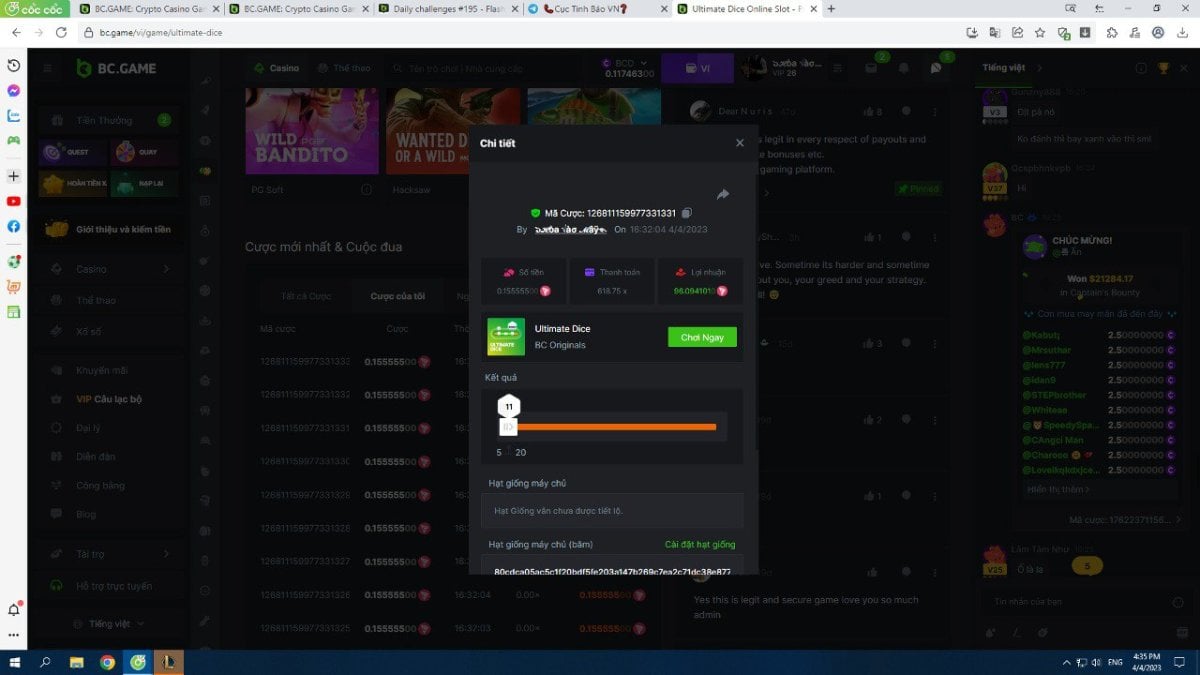This screenshot has height=675, width=1200.
Task: Open the browser extensions puzzle icon
Action: 1112,32
